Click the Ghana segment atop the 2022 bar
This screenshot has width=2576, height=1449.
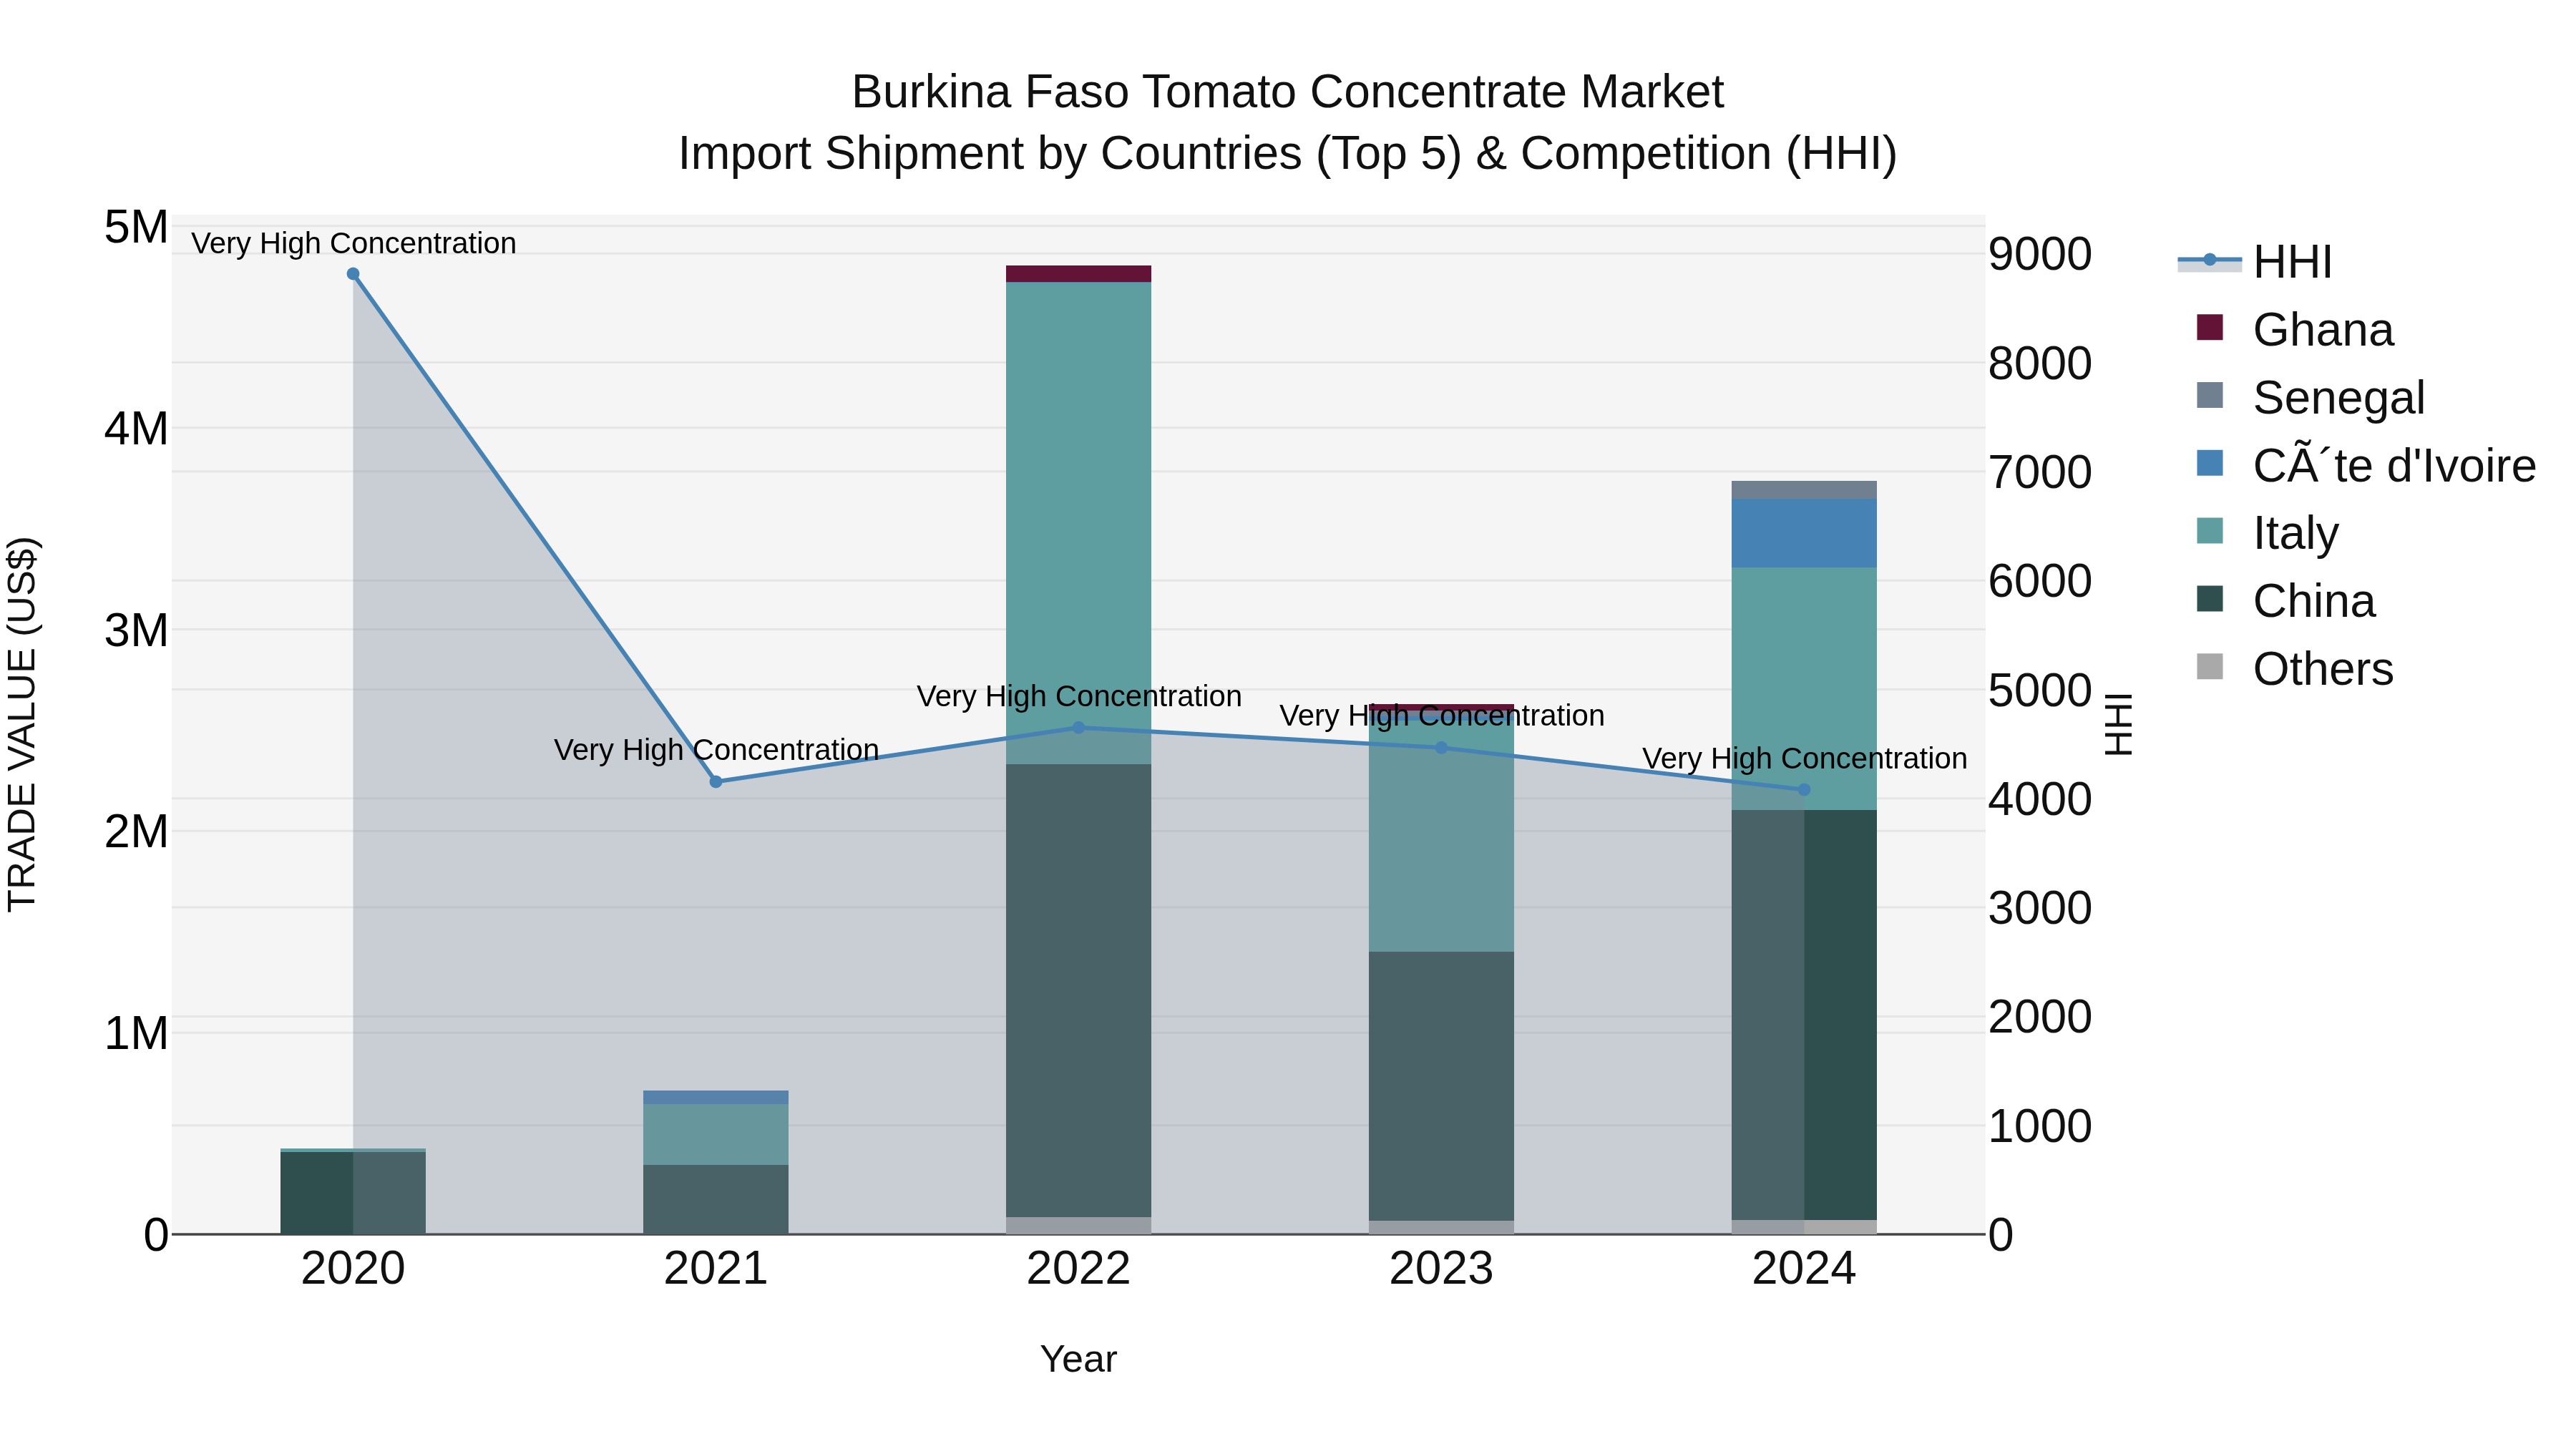coord(1078,274)
